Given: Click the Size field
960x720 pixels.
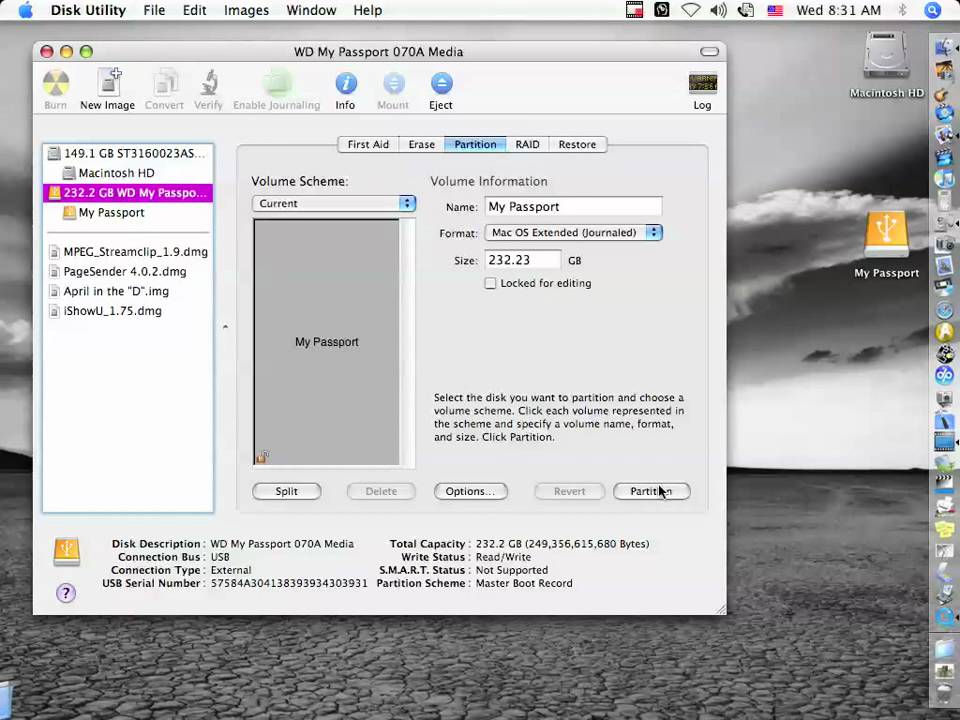Looking at the screenshot, I should (x=522, y=260).
